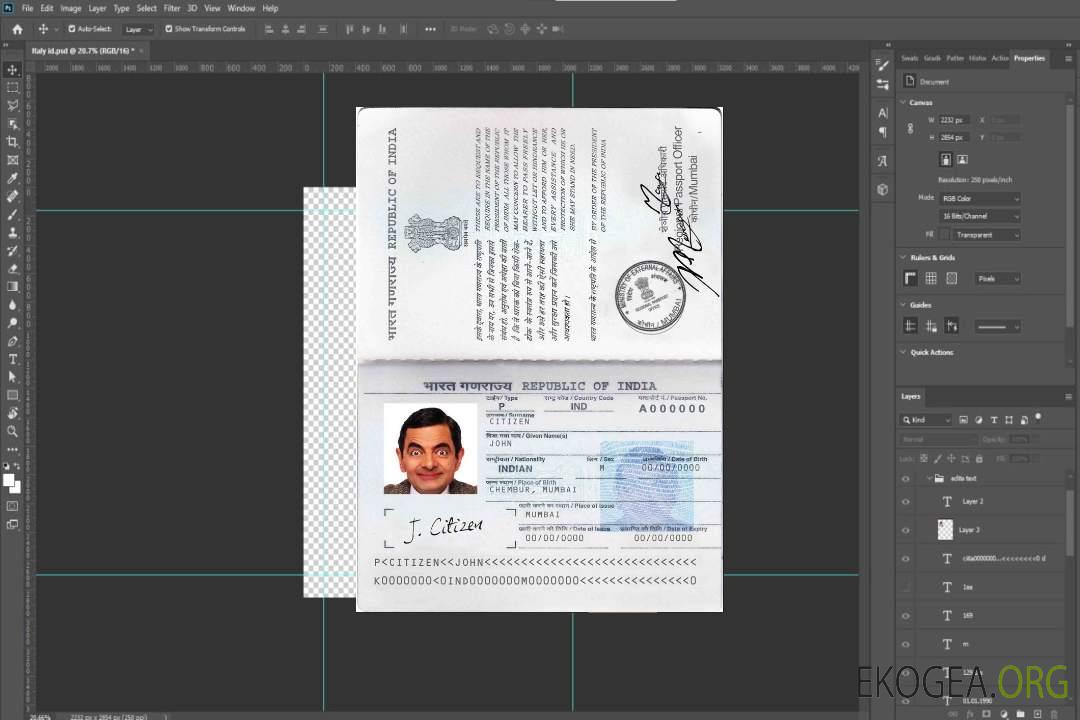Select the Rectangular Marquee tool
The width and height of the screenshot is (1080, 720).
click(12, 88)
